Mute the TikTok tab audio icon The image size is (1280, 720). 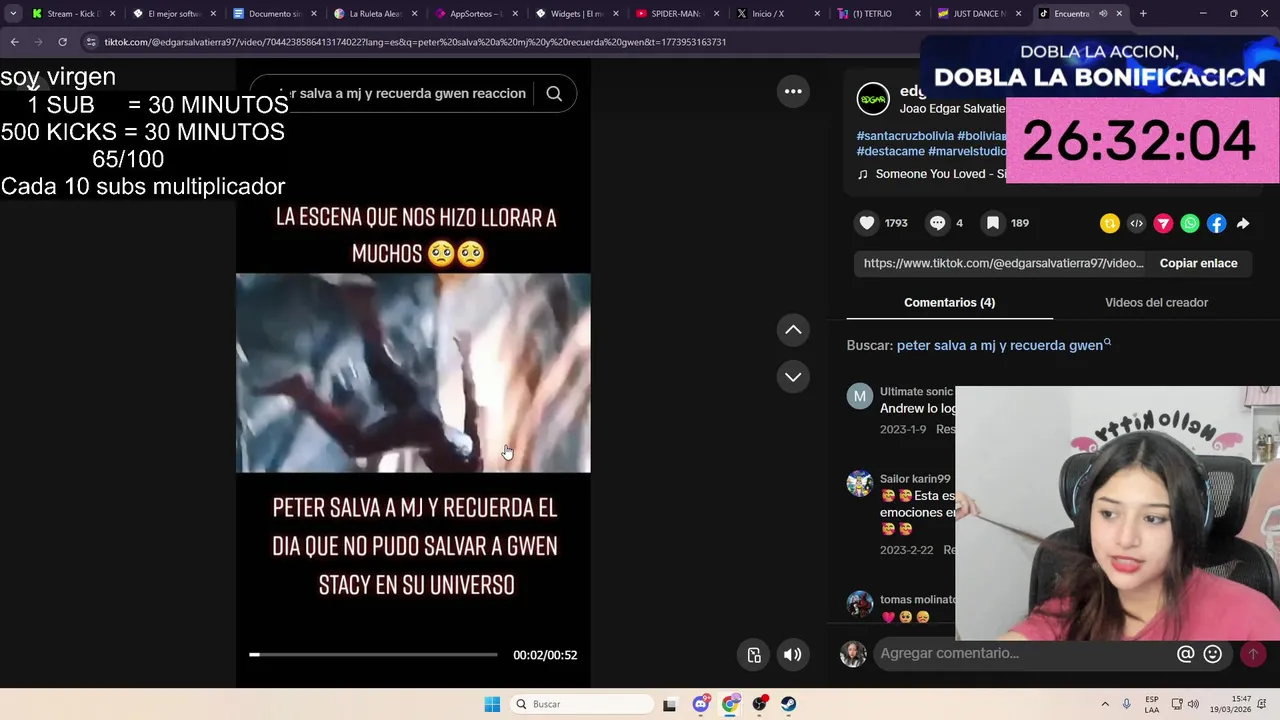pos(1103,14)
